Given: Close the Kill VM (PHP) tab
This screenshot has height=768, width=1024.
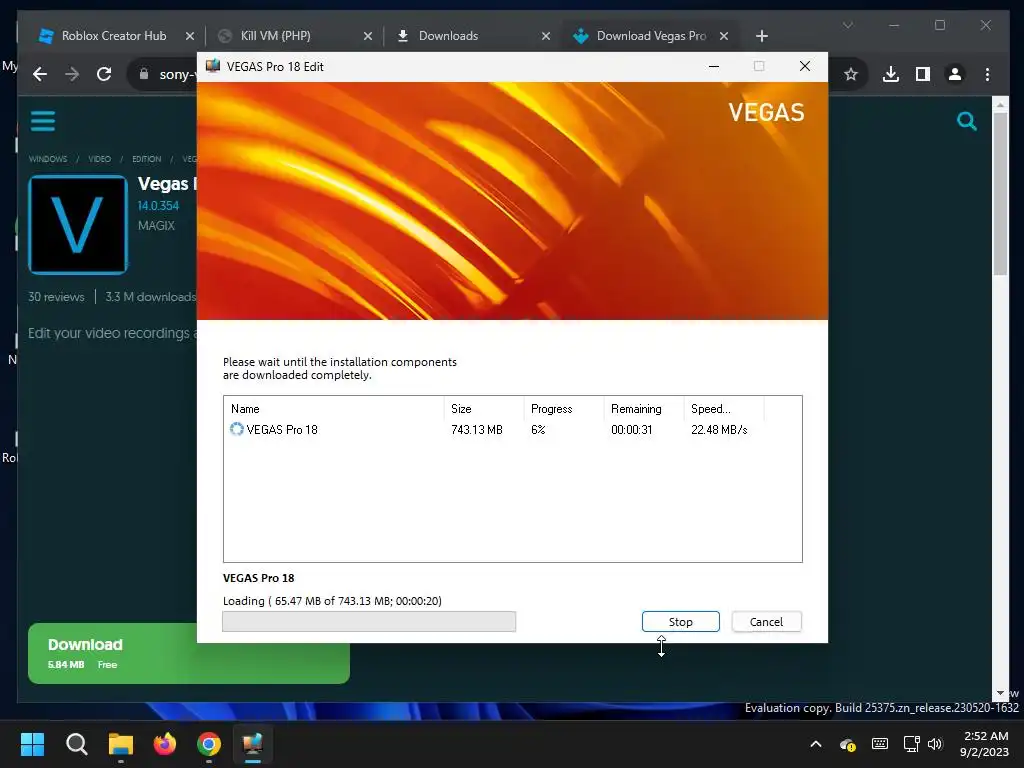Looking at the screenshot, I should pyautogui.click(x=368, y=36).
